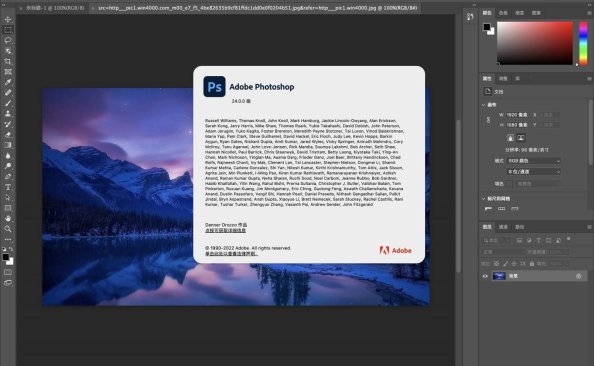Image resolution: width=594 pixels, height=366 pixels.
Task: Click the rainbow hue slider in Color panel
Action: [583, 44]
